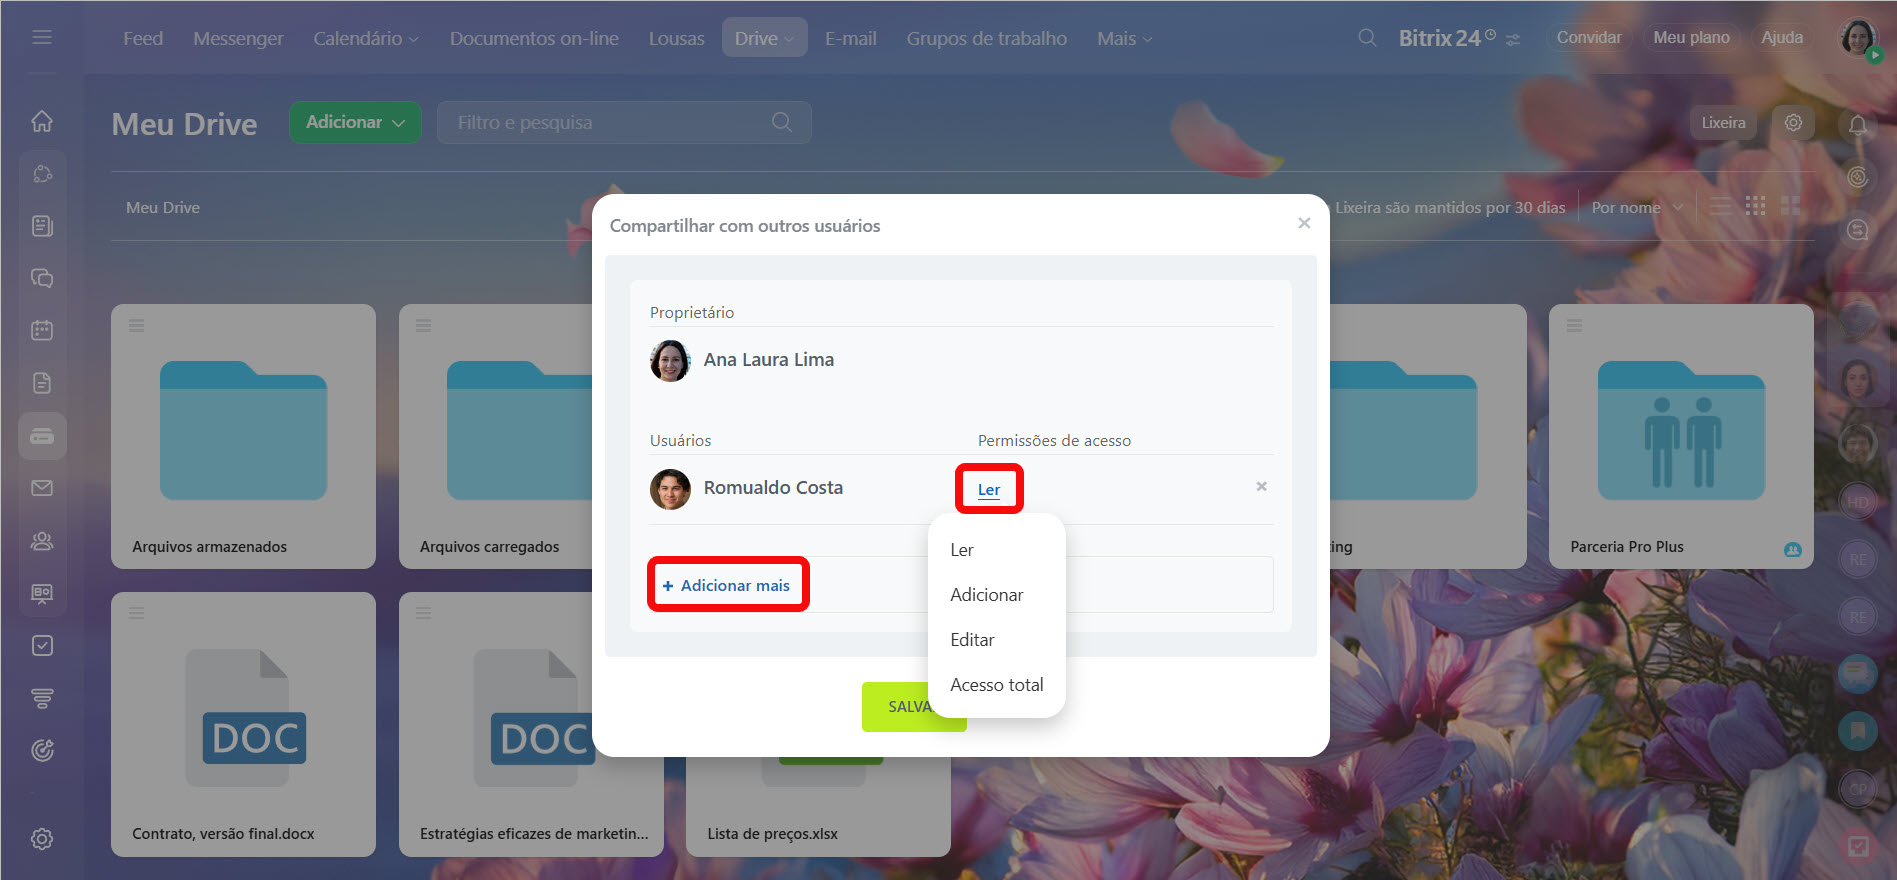Screen dimensions: 1897x880
Task: Expand the Adicionar dropdown button
Action: click(355, 122)
